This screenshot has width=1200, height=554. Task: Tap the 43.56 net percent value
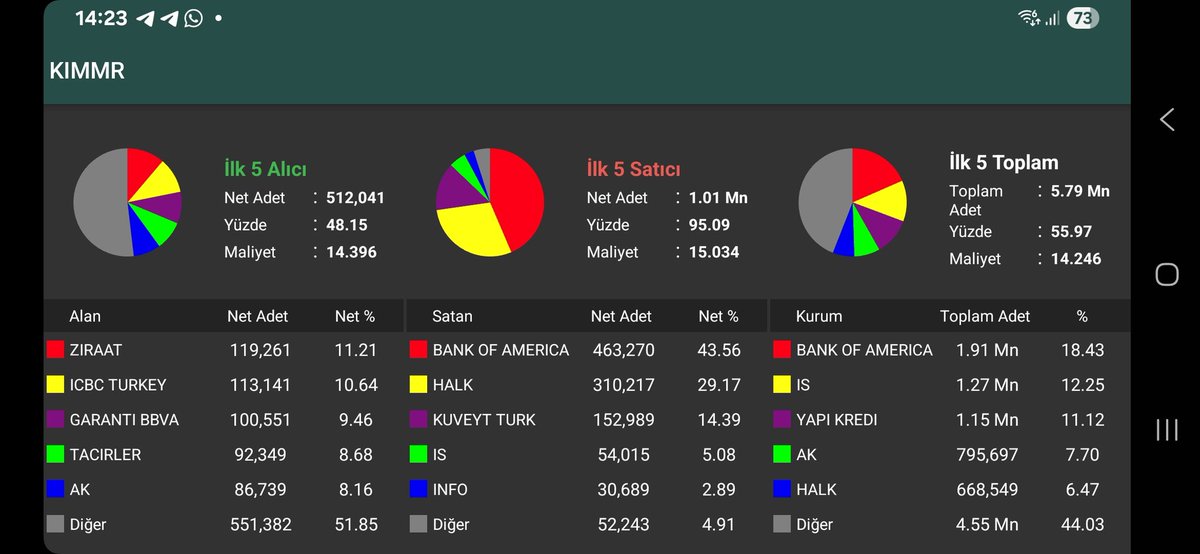pyautogui.click(x=718, y=350)
